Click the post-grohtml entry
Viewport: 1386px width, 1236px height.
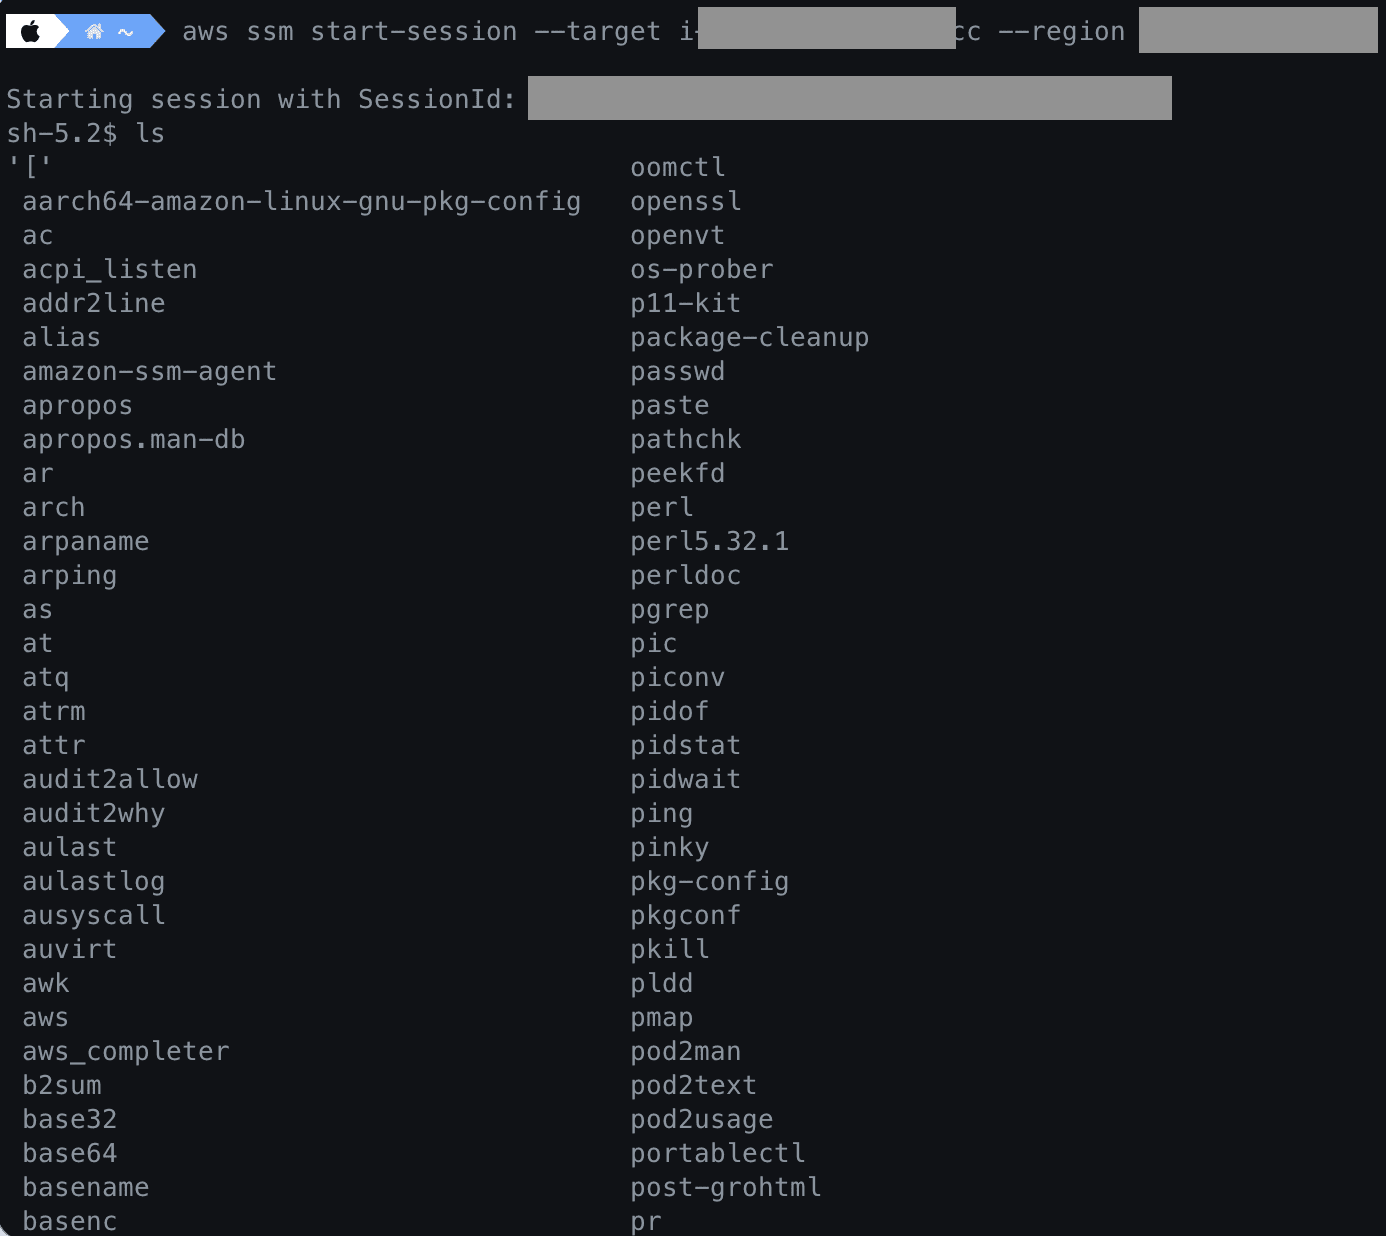725,1187
